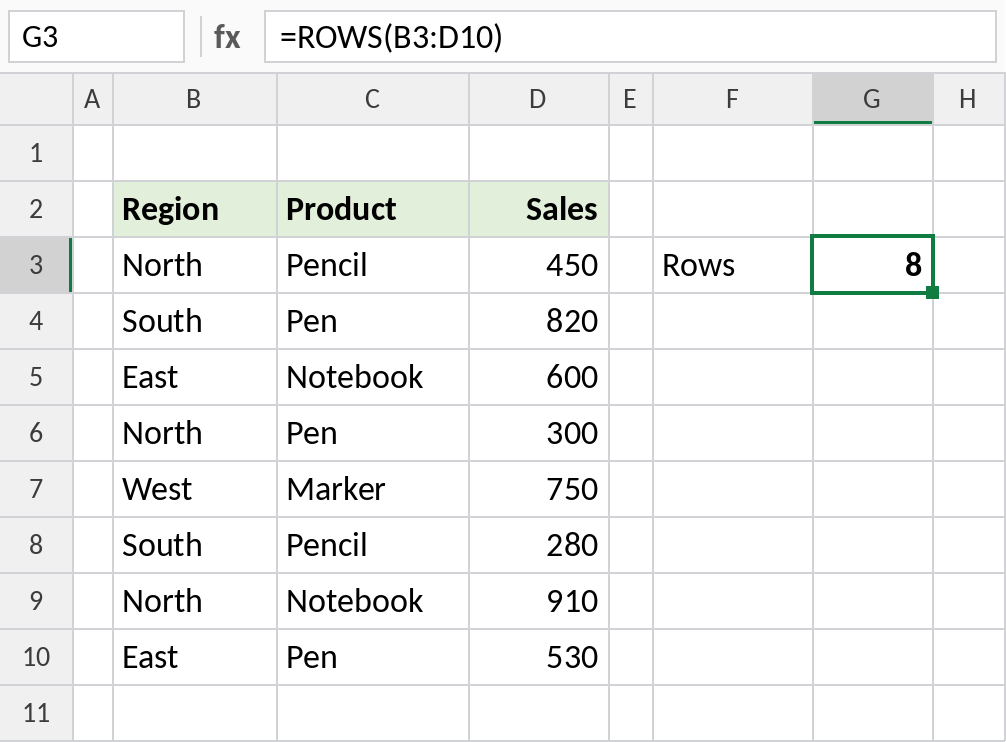Select column E header
This screenshot has width=1006, height=742.
pyautogui.click(x=631, y=99)
